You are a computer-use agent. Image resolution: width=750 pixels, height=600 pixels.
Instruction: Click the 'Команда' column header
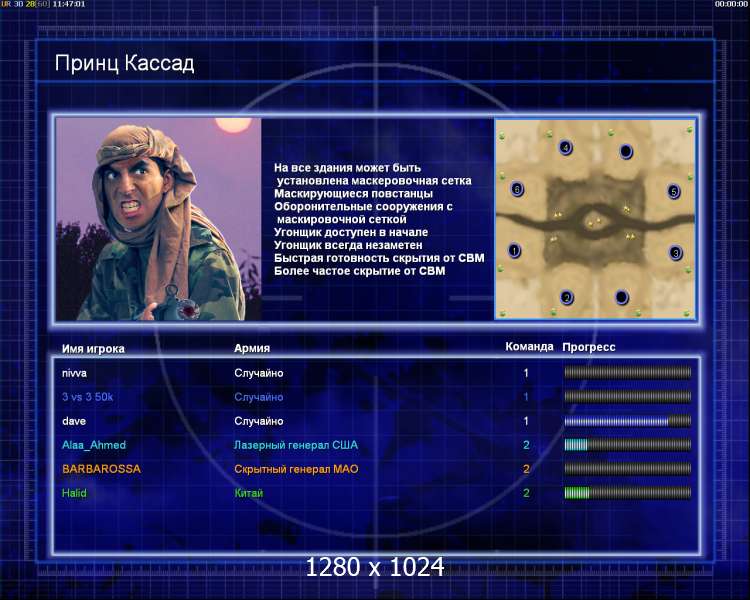[529, 346]
